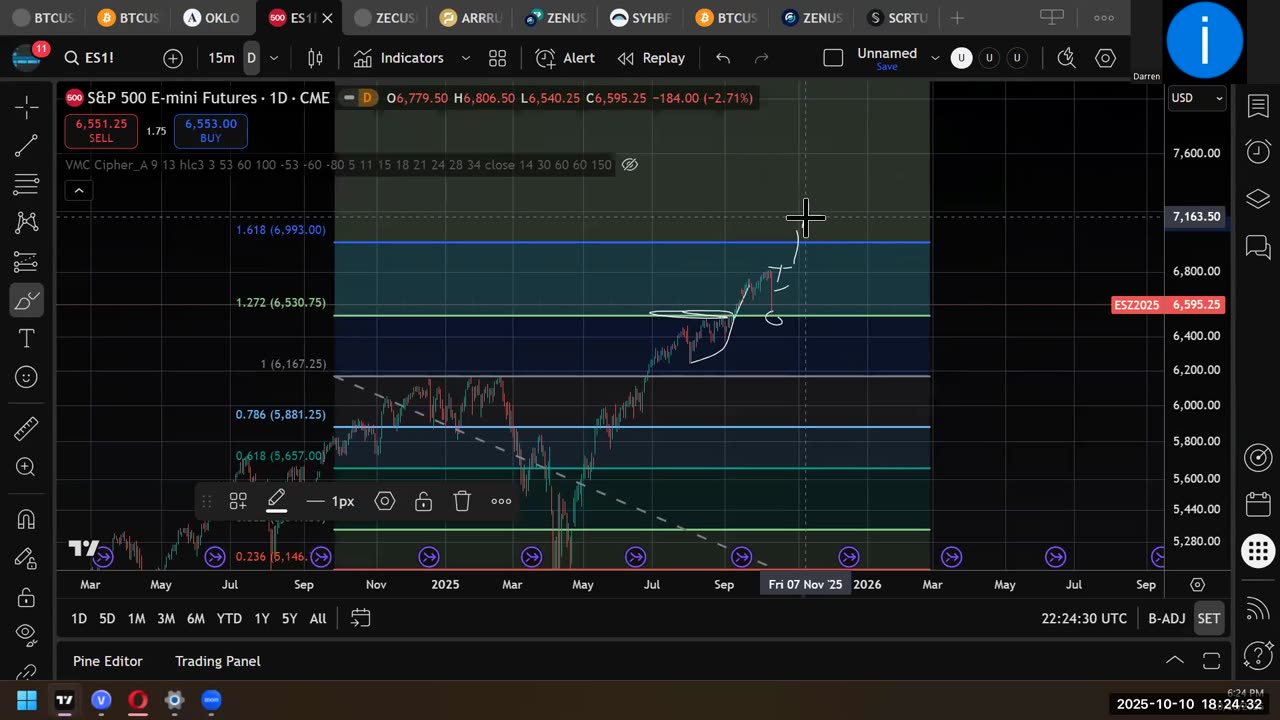Open layout options chevron beside Unnamed
This screenshot has width=1280, height=720.
[935, 58]
